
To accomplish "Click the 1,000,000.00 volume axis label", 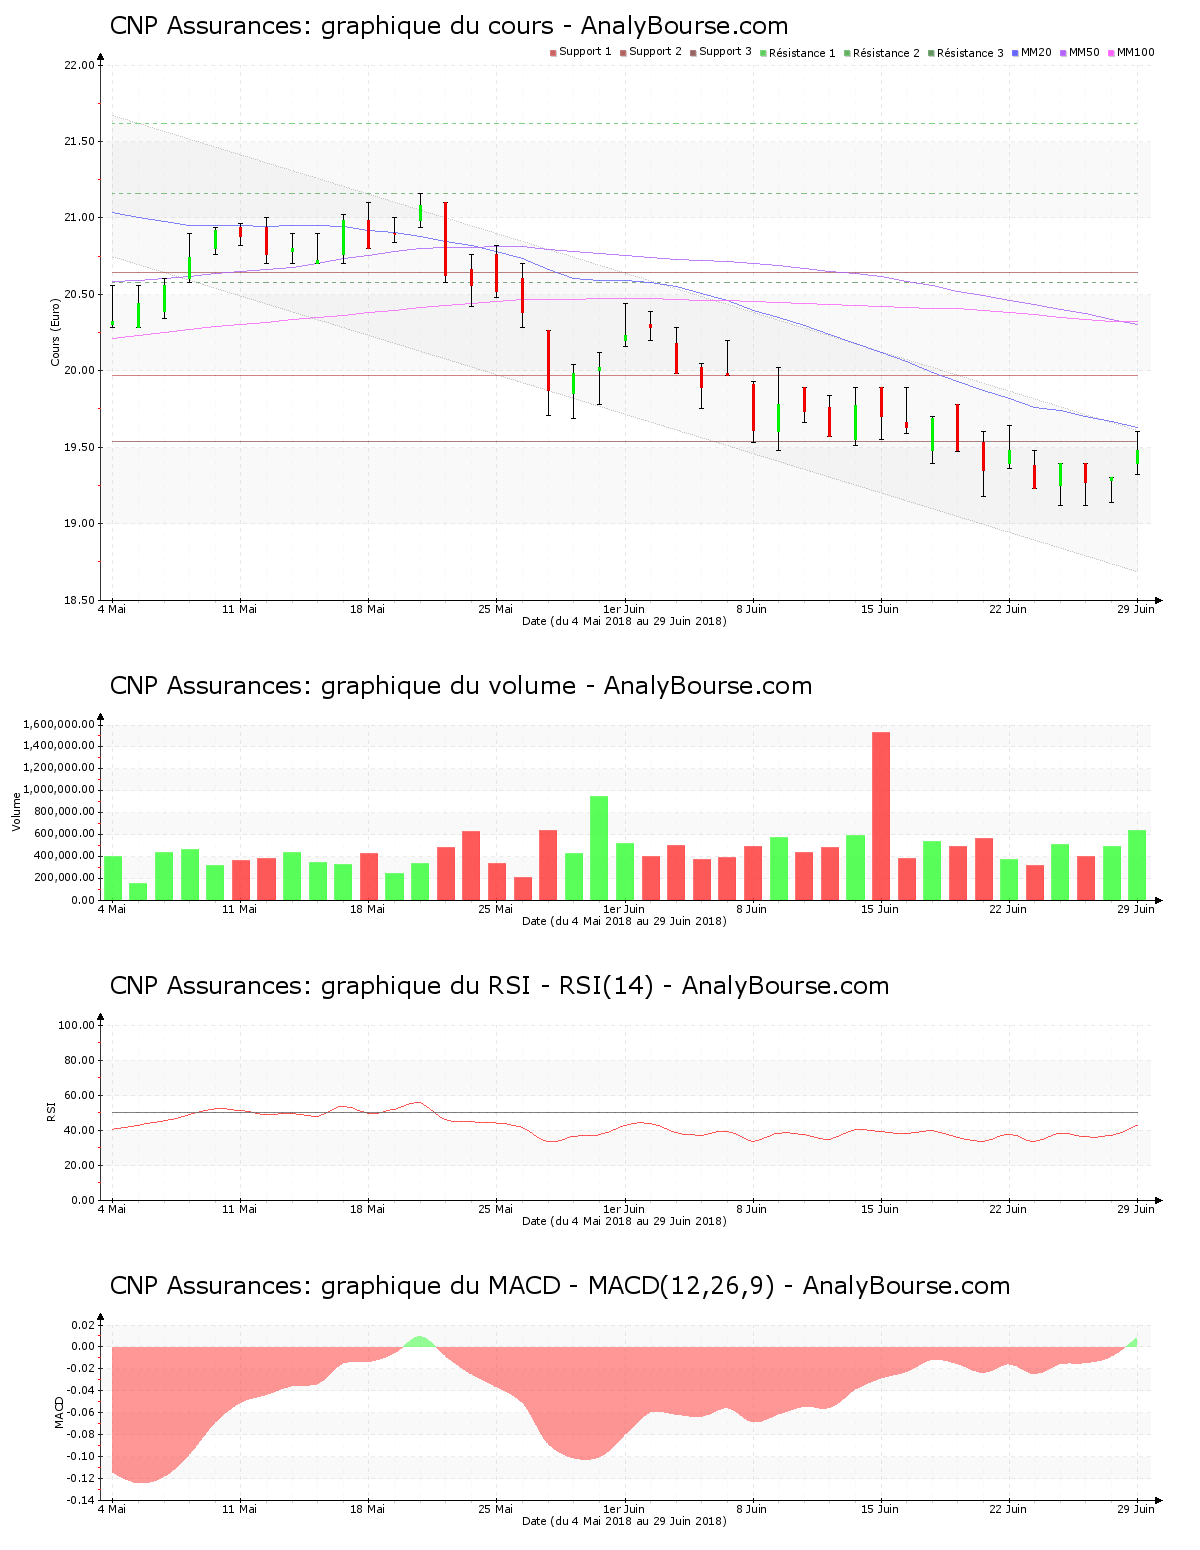I will pos(59,790).
